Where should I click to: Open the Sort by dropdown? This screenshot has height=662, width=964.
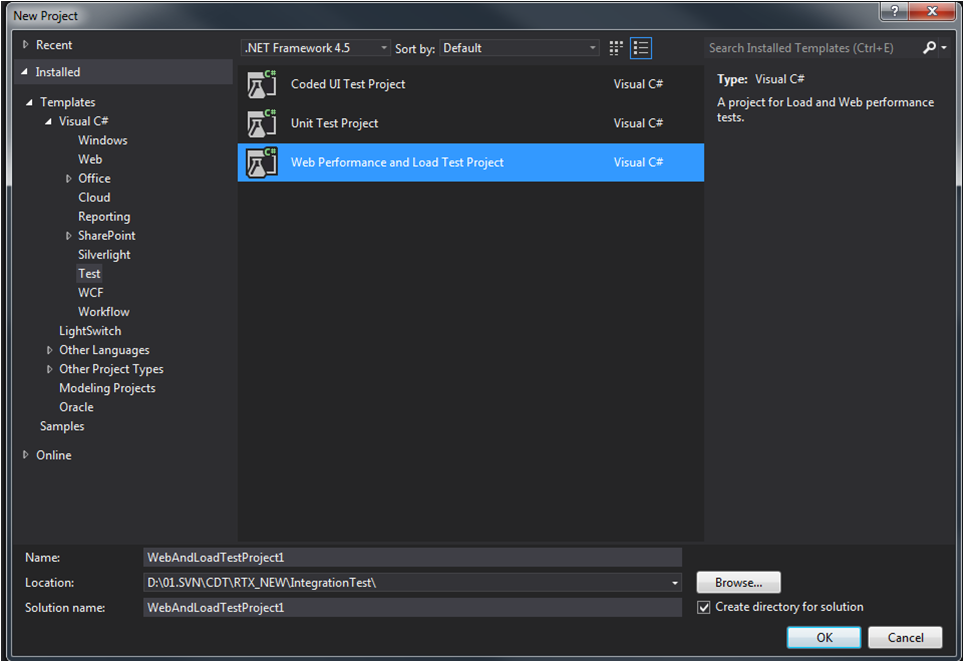520,48
